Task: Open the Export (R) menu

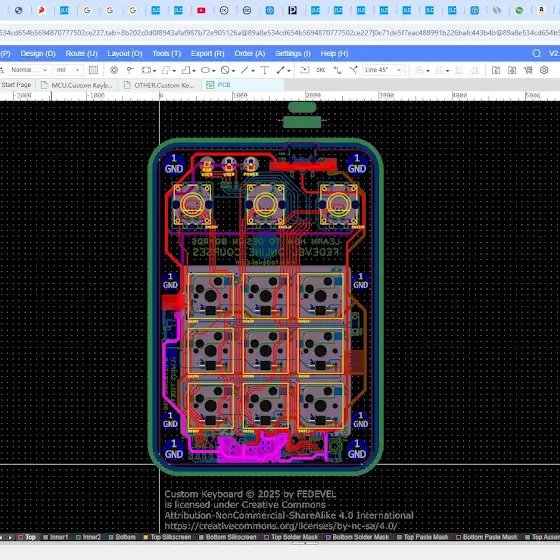Action: pos(208,54)
